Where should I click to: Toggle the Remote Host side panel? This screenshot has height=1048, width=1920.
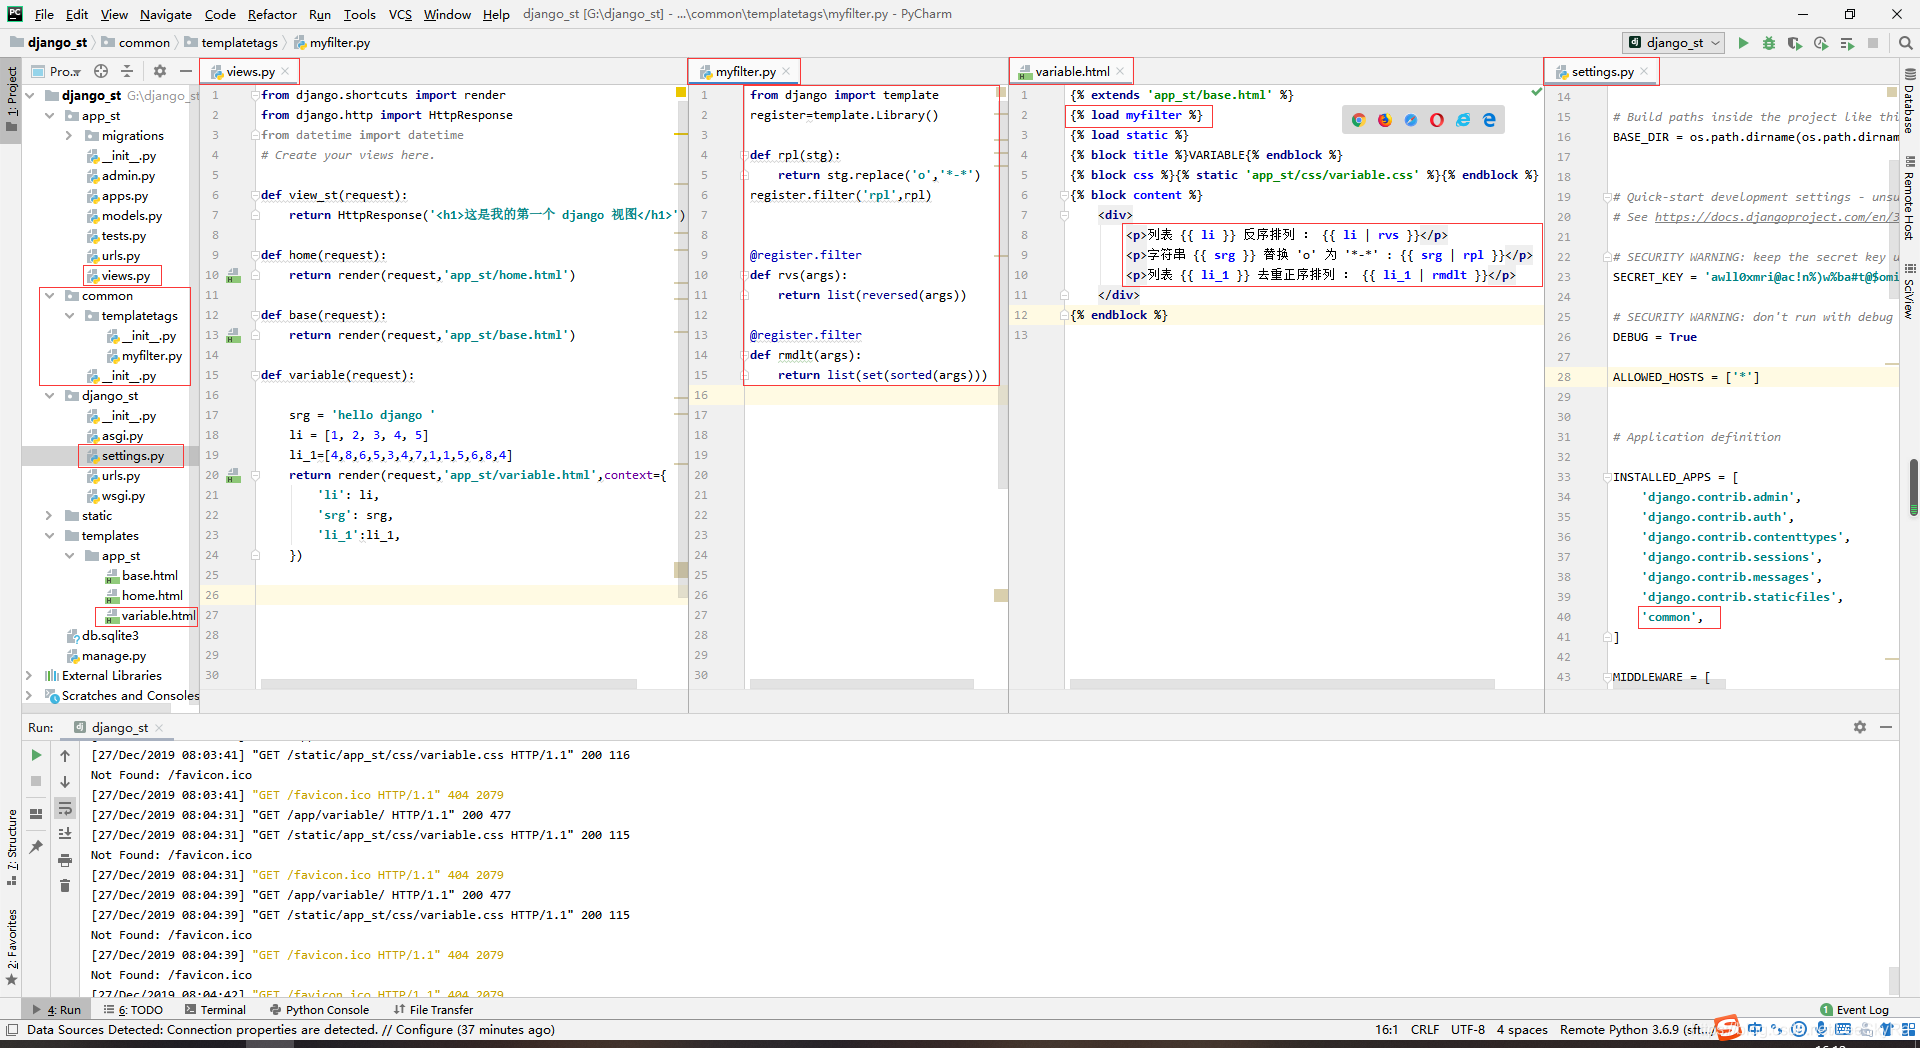point(1909,198)
